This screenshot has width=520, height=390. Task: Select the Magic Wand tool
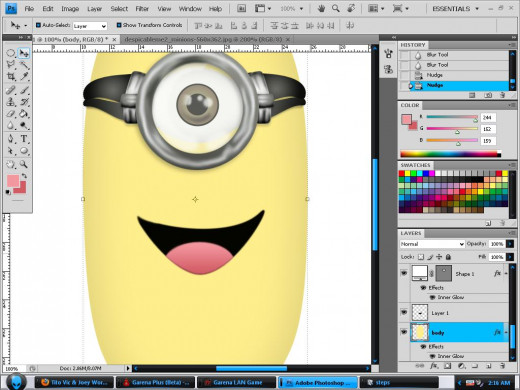pos(24,64)
